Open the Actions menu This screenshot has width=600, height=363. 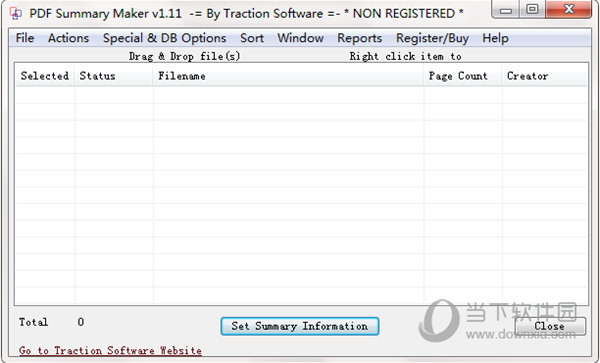pyautogui.click(x=68, y=38)
